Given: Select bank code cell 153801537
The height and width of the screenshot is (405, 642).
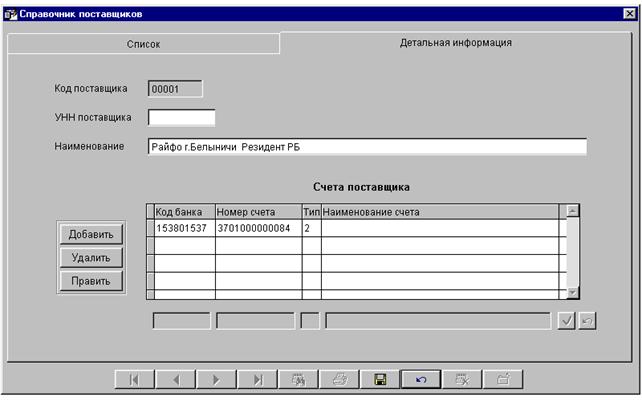Looking at the screenshot, I should click(x=185, y=228).
